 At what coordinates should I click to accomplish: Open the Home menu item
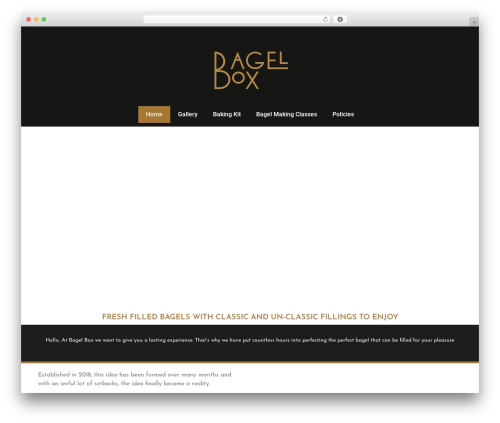(x=154, y=114)
